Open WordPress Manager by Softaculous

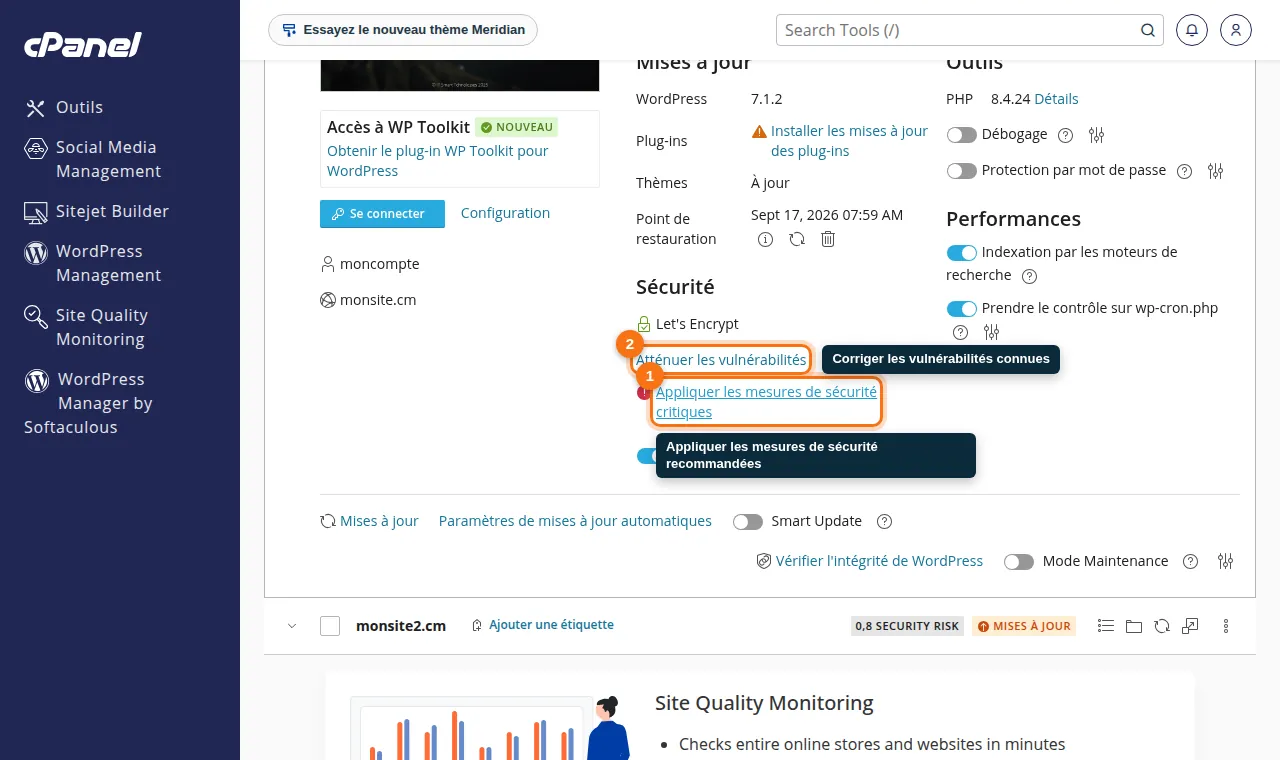[88, 403]
